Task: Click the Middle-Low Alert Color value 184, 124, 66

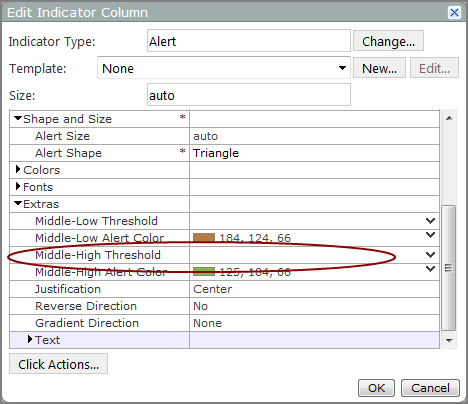Action: [x=255, y=238]
